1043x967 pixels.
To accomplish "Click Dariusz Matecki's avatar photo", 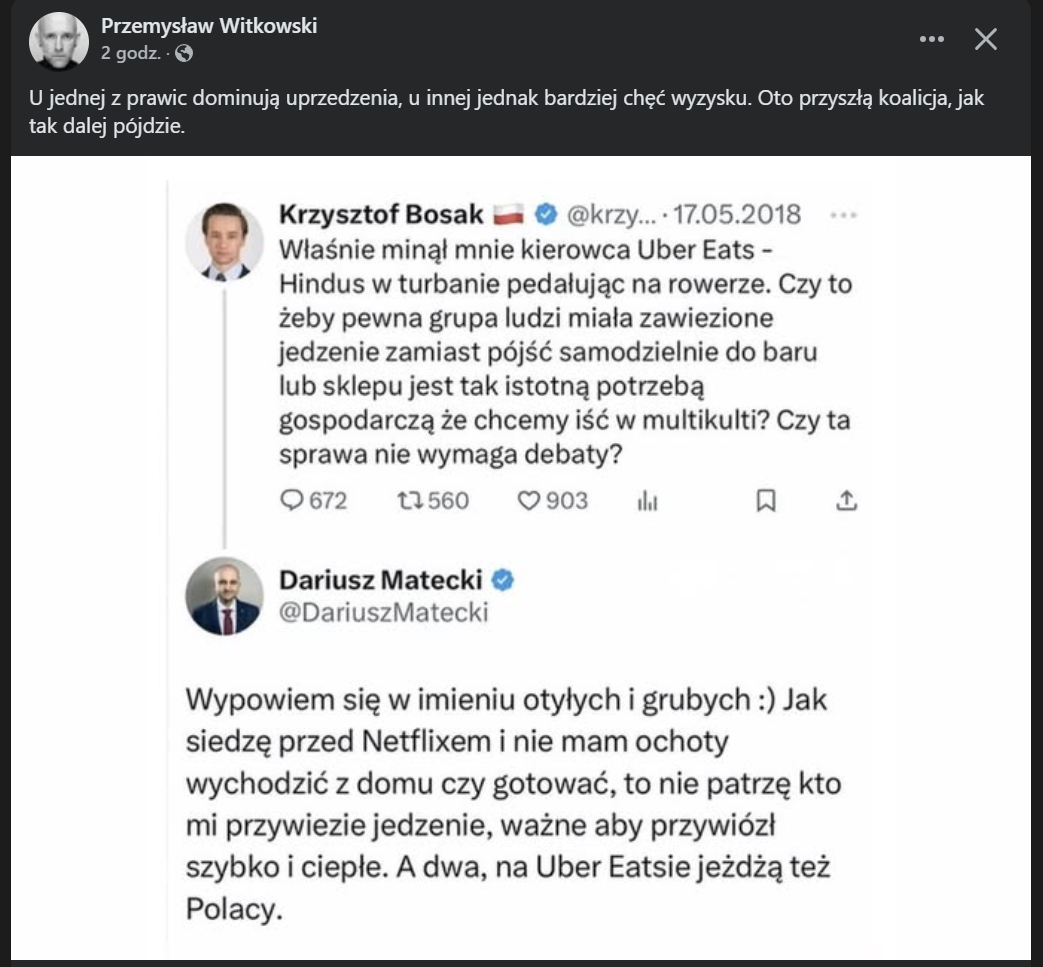I will pyautogui.click(x=223, y=597).
